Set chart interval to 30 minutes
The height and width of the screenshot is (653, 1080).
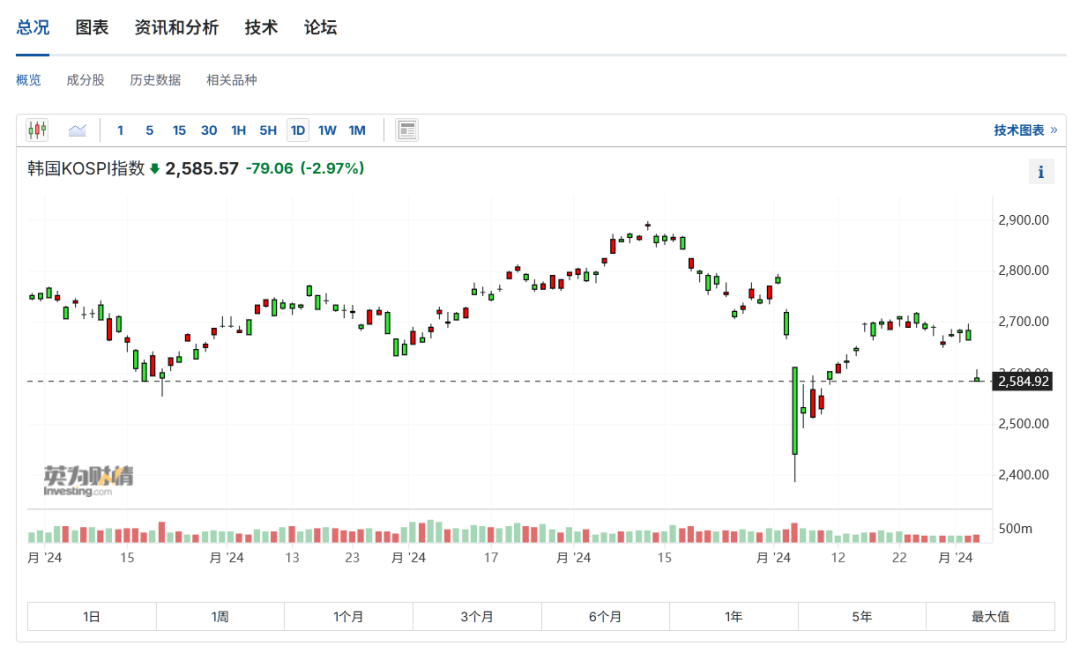(209, 130)
